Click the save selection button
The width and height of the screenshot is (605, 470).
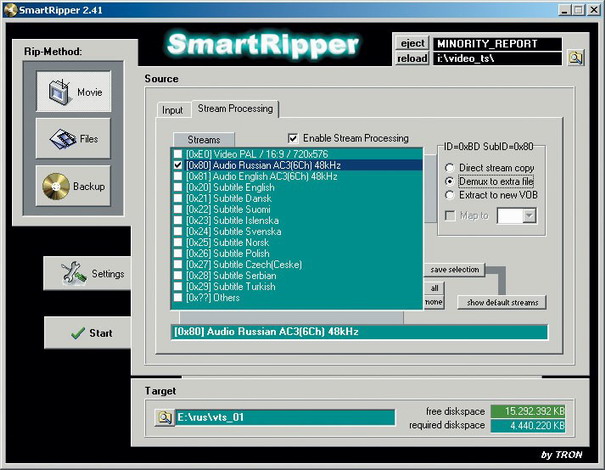456,270
